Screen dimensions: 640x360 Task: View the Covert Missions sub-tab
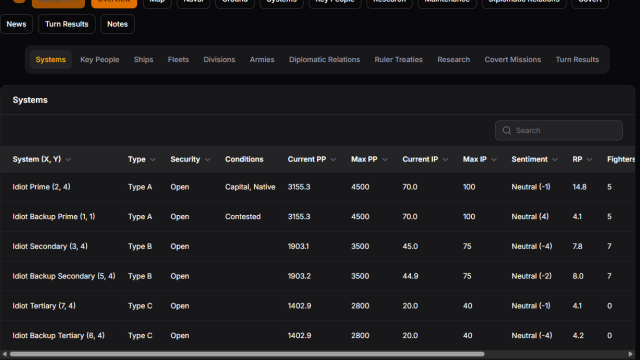tap(513, 60)
